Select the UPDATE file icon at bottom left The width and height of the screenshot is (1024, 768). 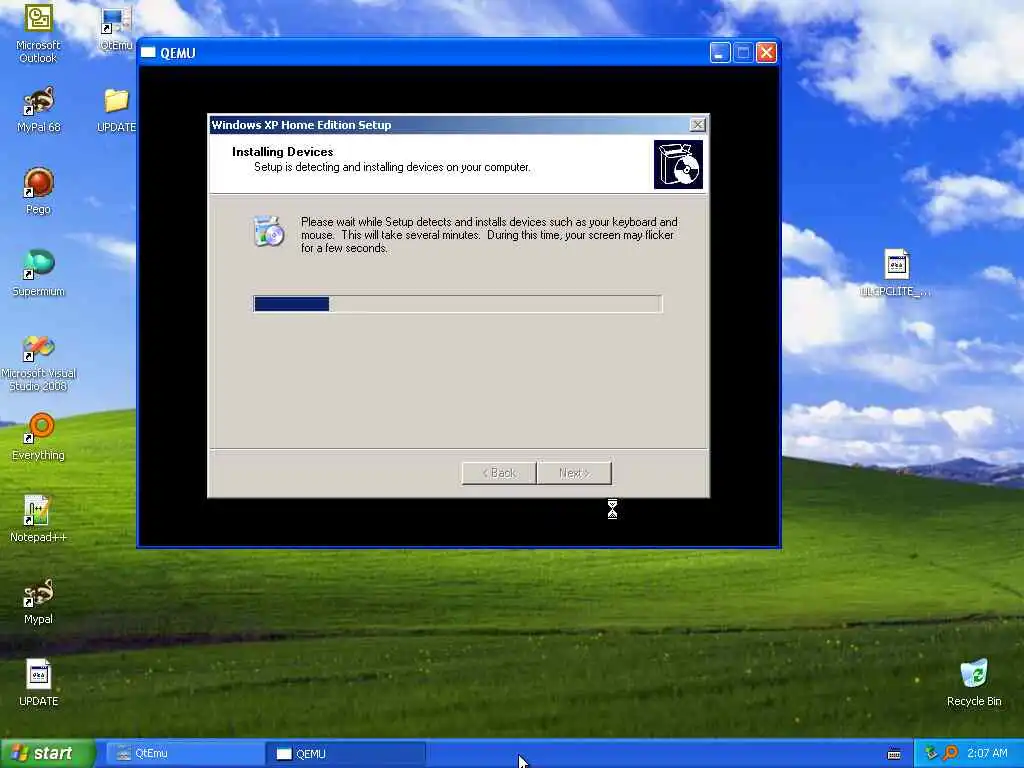click(39, 683)
